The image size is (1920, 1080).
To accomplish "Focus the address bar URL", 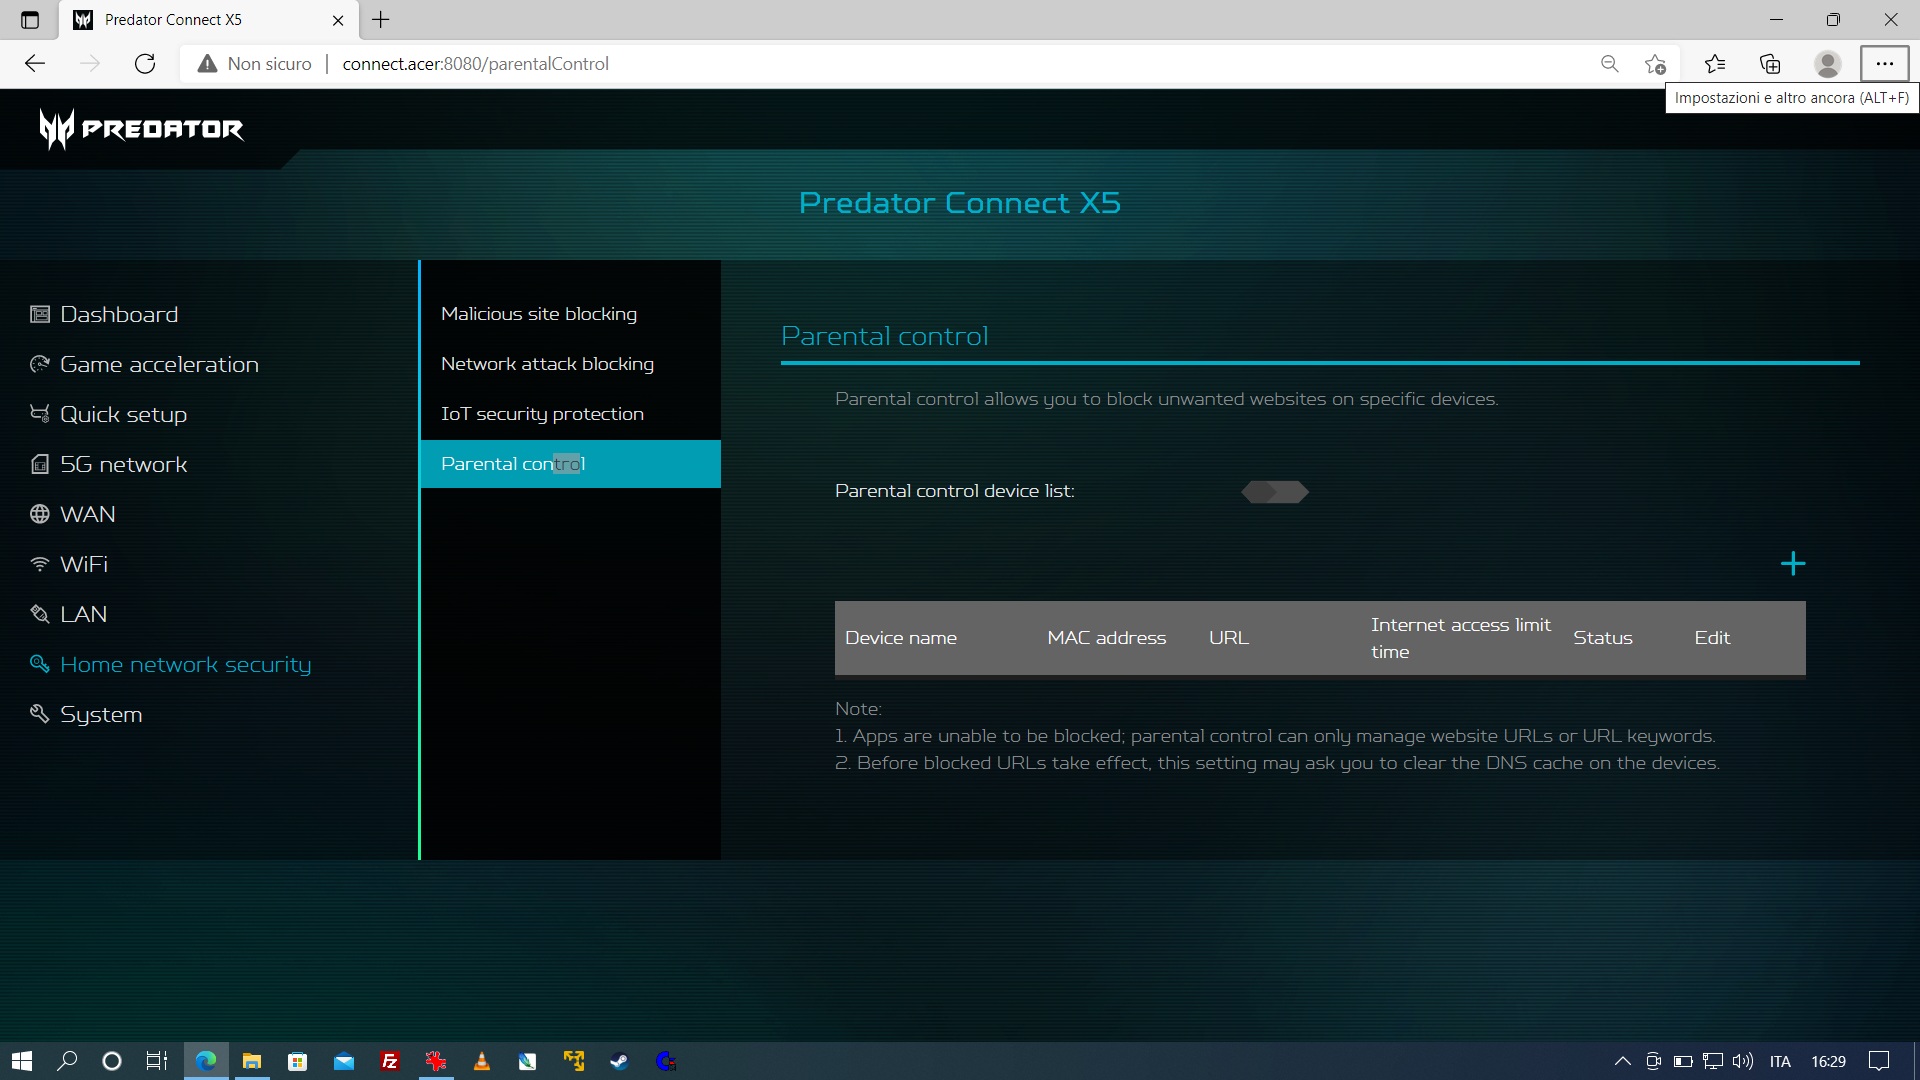I will click(476, 64).
